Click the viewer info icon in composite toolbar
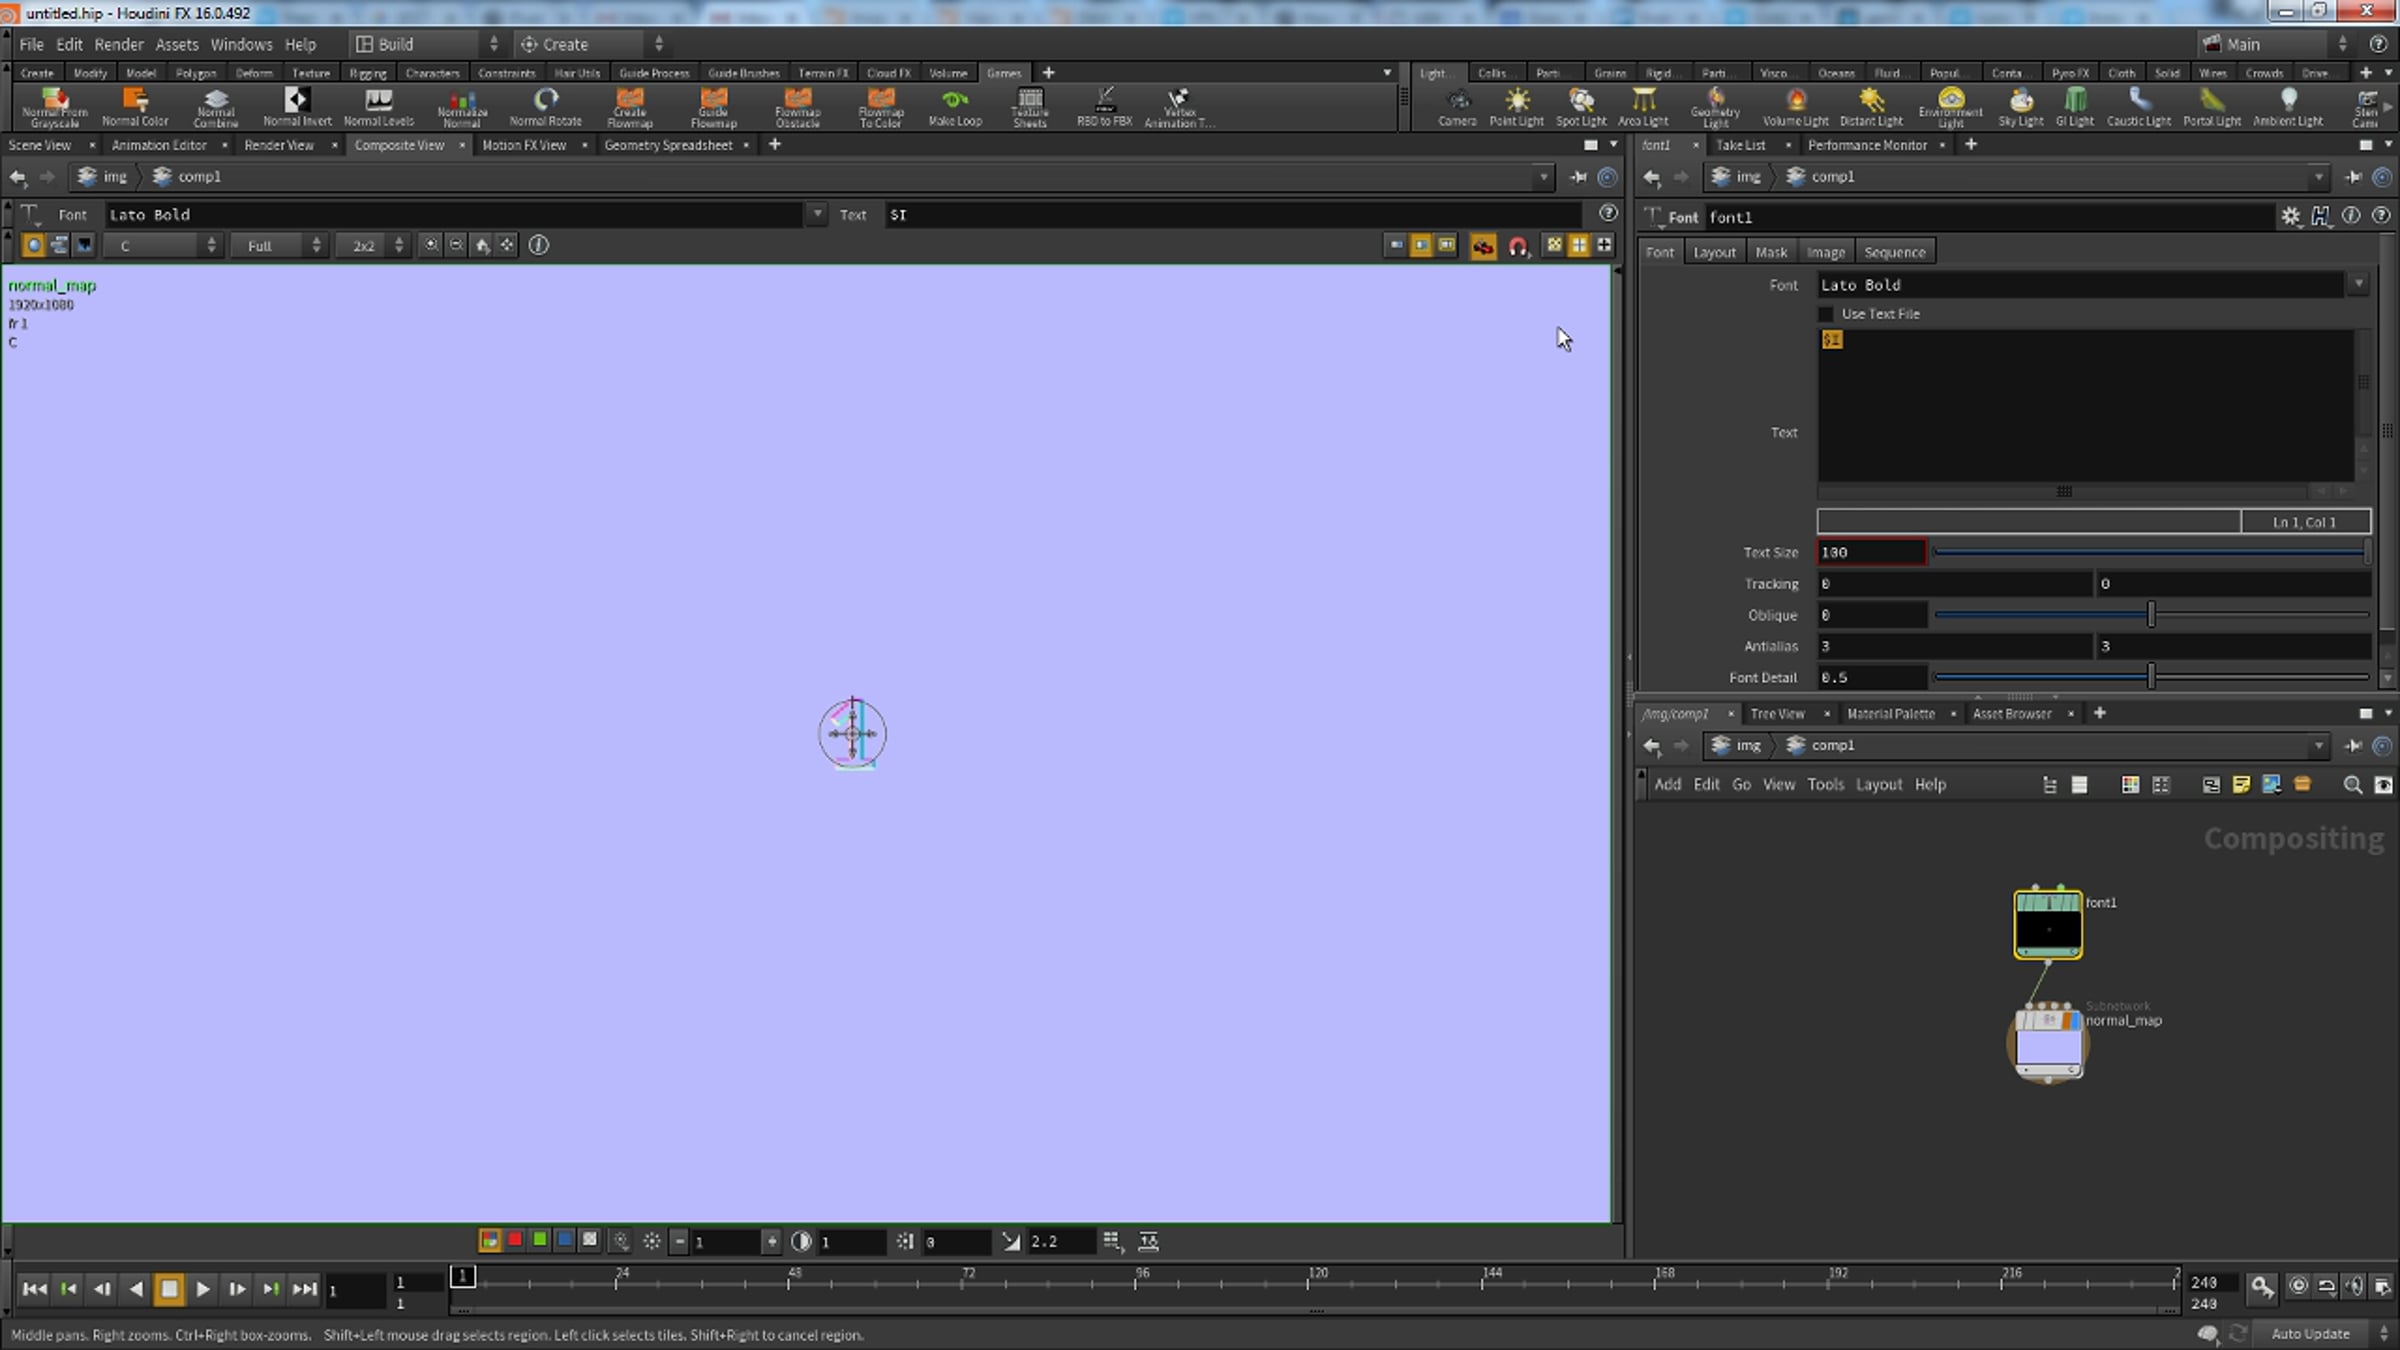This screenshot has height=1350, width=2400. [x=538, y=245]
